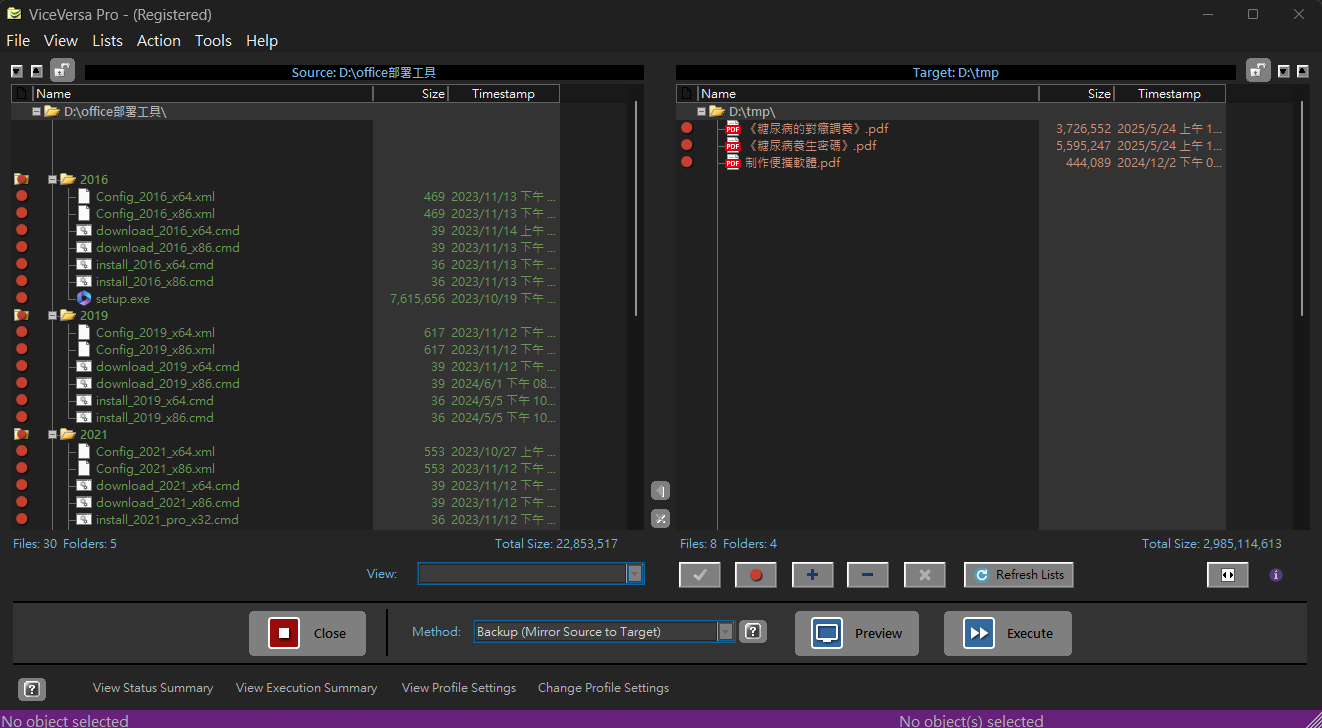Click the red dot button
This screenshot has height=728, width=1322.
756,575
